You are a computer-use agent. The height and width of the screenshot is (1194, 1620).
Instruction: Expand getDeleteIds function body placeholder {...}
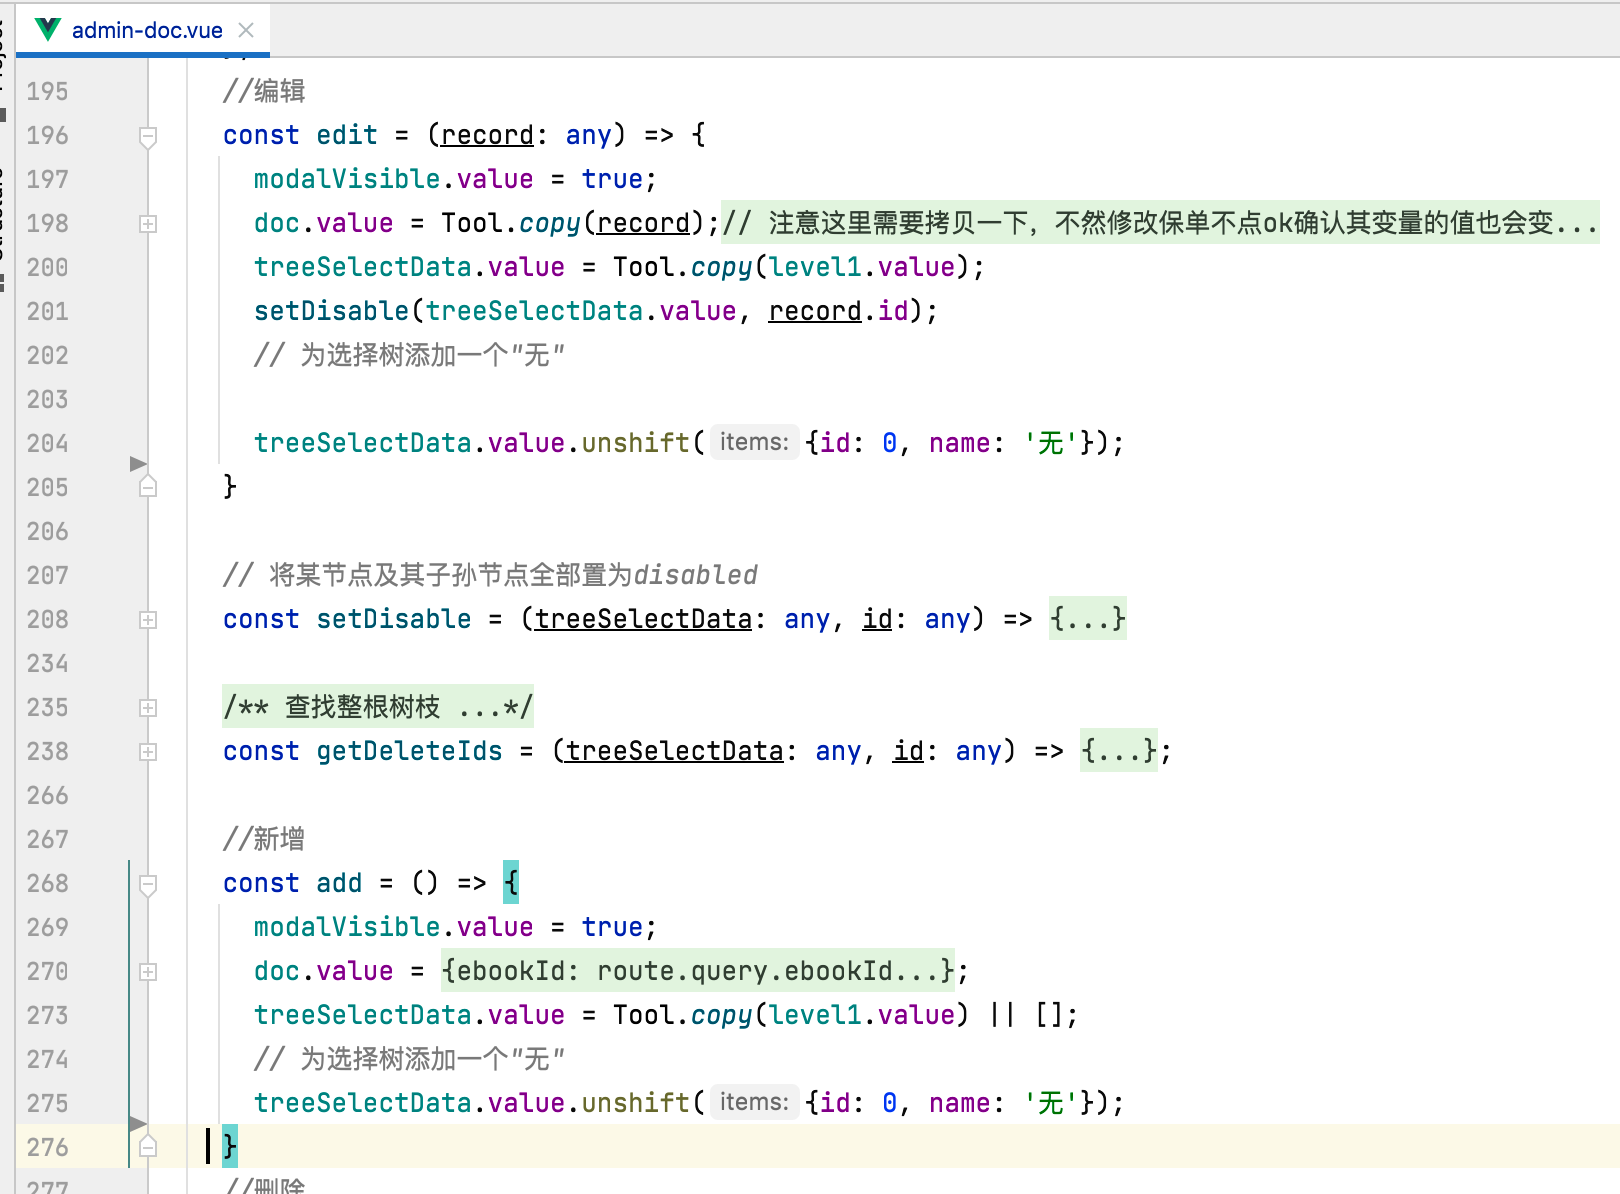(x=1119, y=751)
